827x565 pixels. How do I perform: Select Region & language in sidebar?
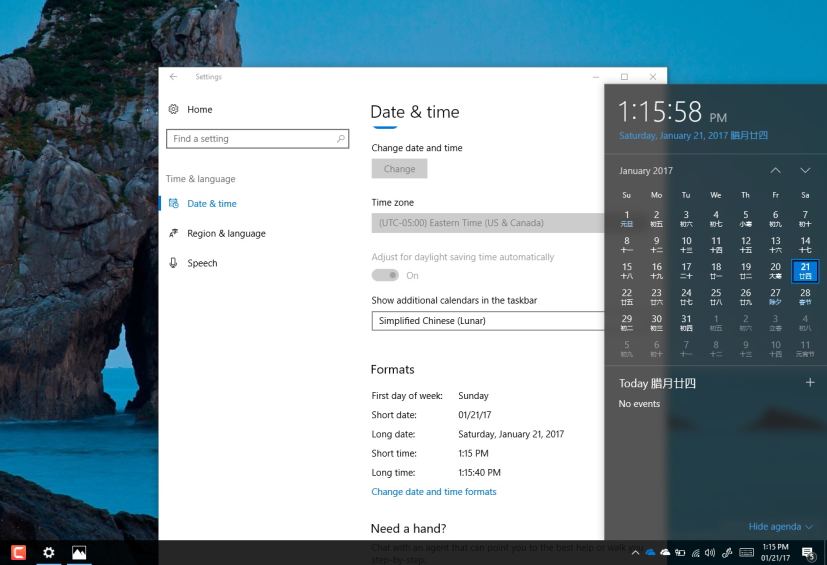click(x=226, y=233)
